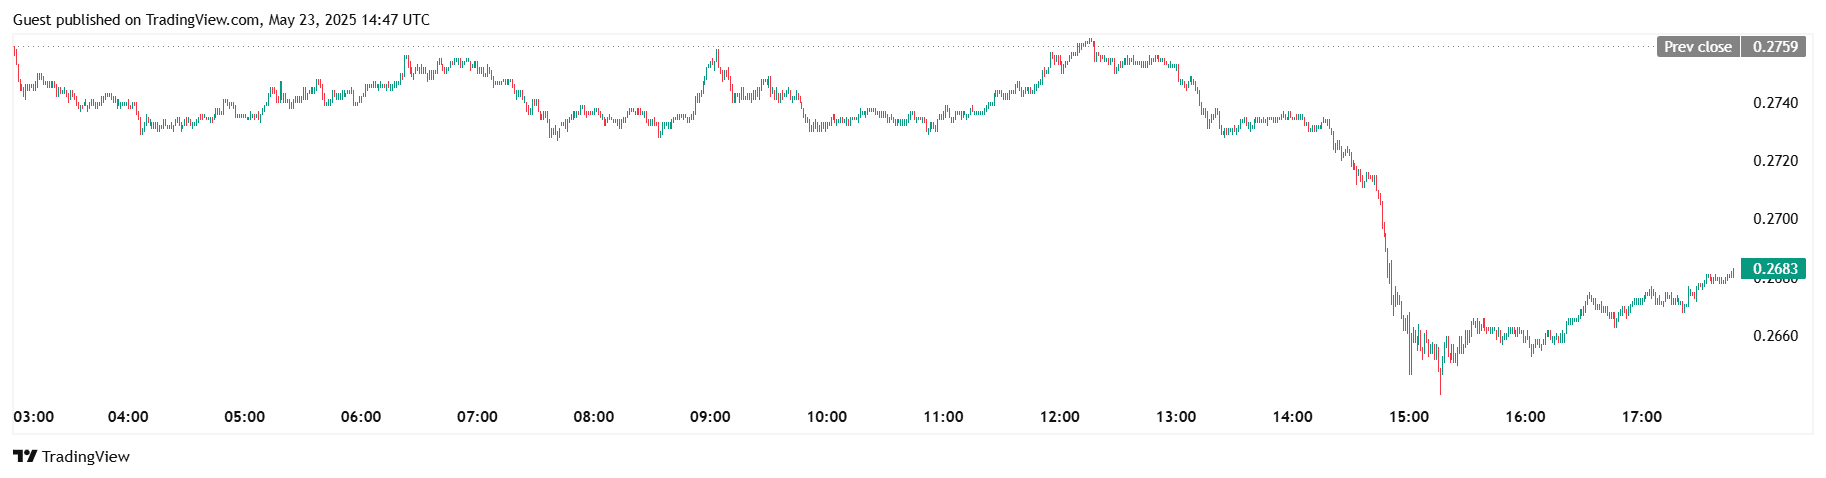
Task: Select the 15:00 time marker
Action: point(1409,417)
